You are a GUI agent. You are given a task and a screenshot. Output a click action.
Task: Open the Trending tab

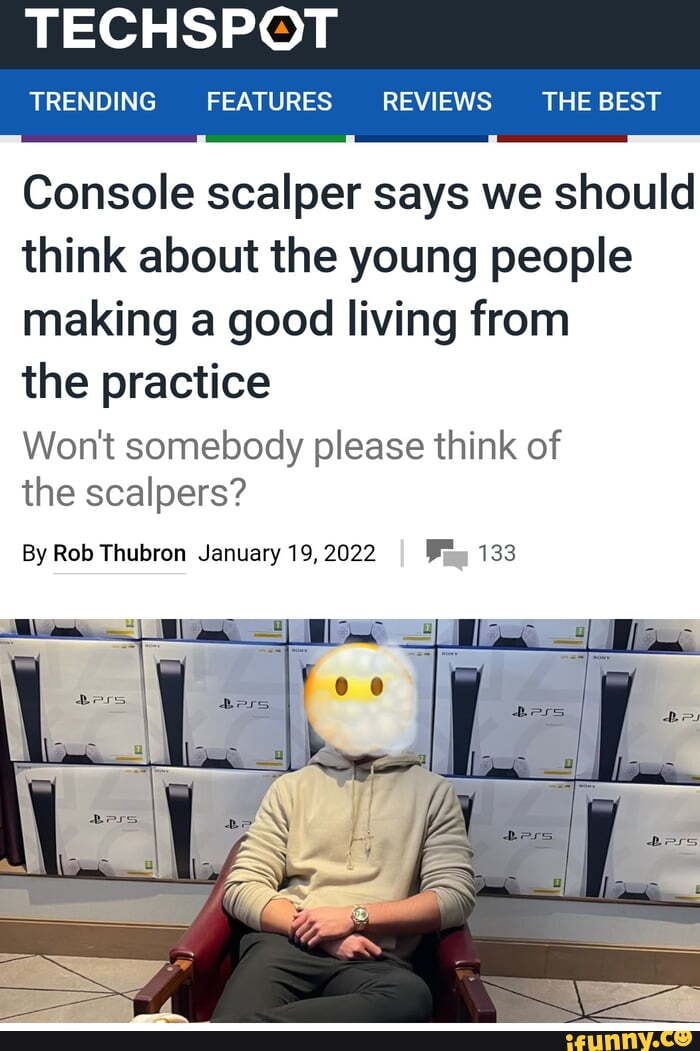click(93, 102)
